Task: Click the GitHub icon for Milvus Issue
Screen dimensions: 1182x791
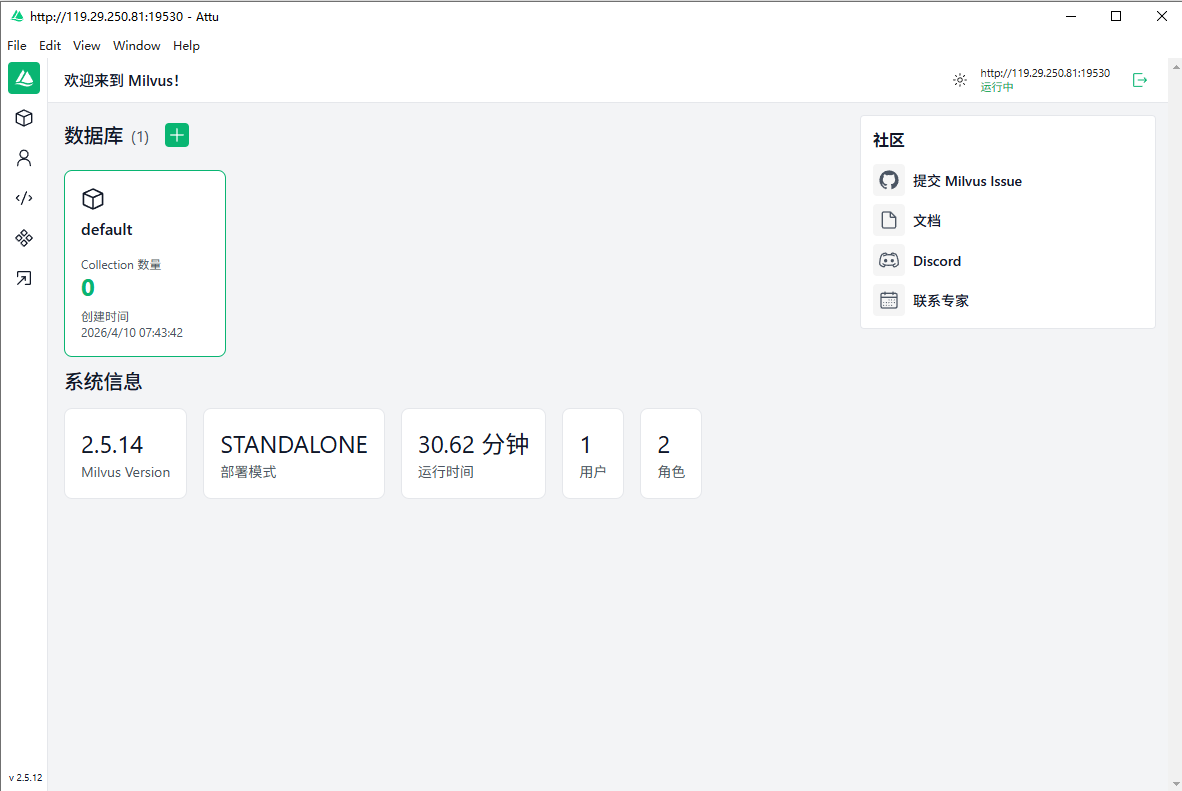Action: (x=889, y=180)
